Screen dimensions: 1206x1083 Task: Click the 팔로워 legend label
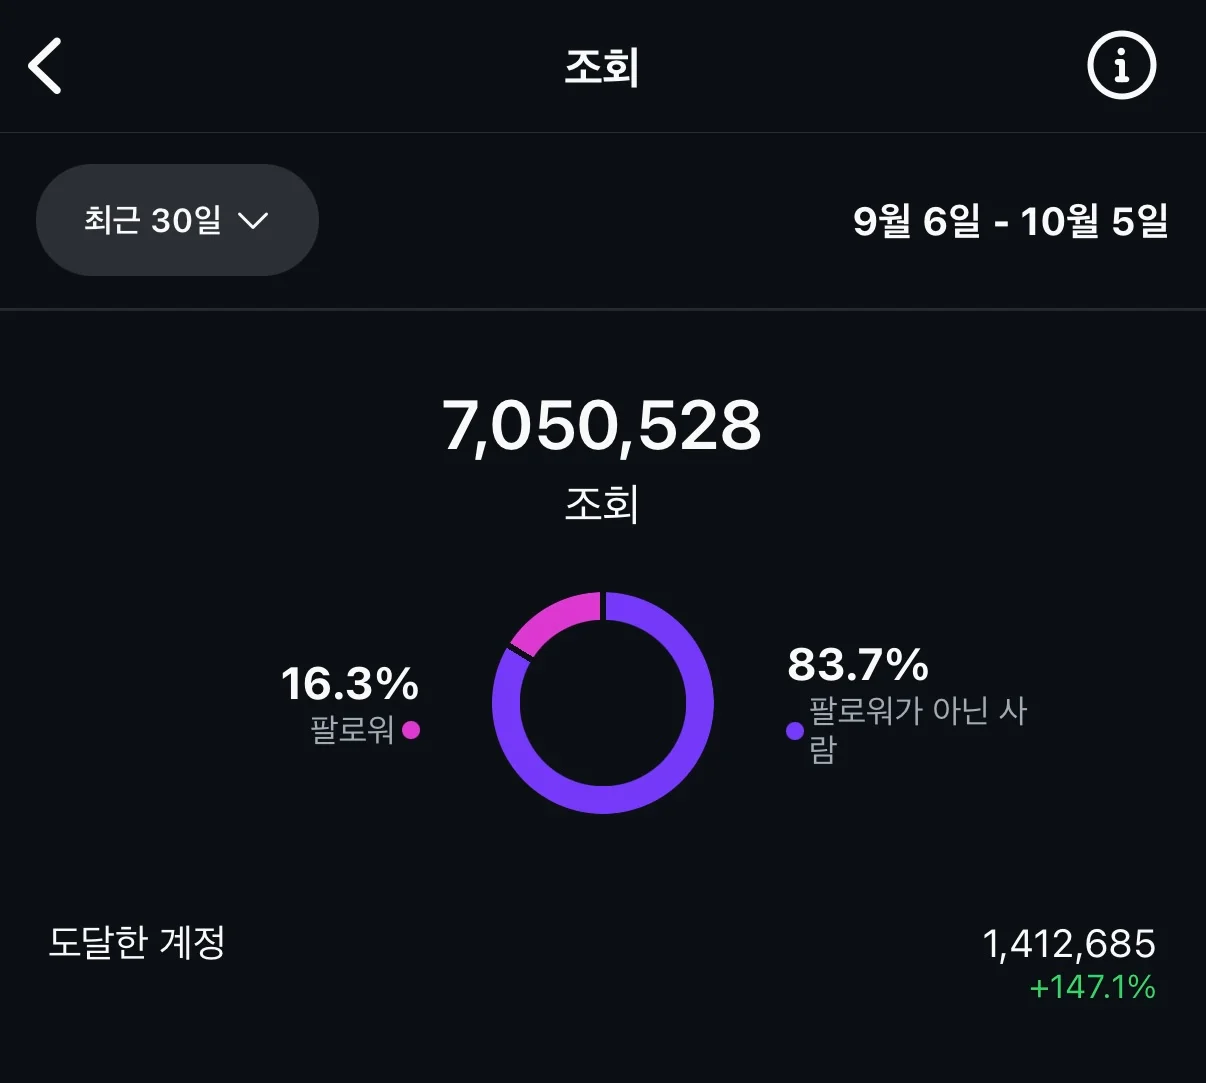(x=352, y=730)
